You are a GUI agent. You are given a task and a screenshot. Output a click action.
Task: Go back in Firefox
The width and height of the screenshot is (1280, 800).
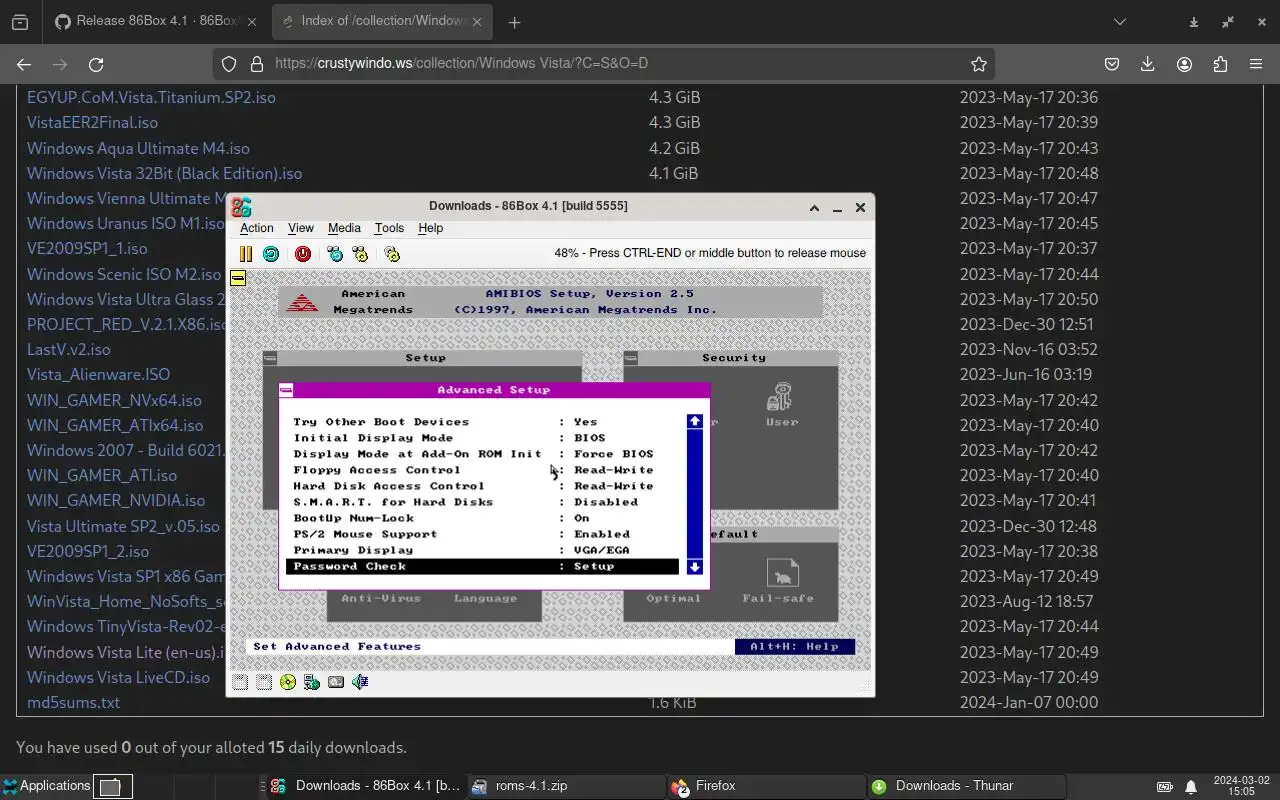24,64
